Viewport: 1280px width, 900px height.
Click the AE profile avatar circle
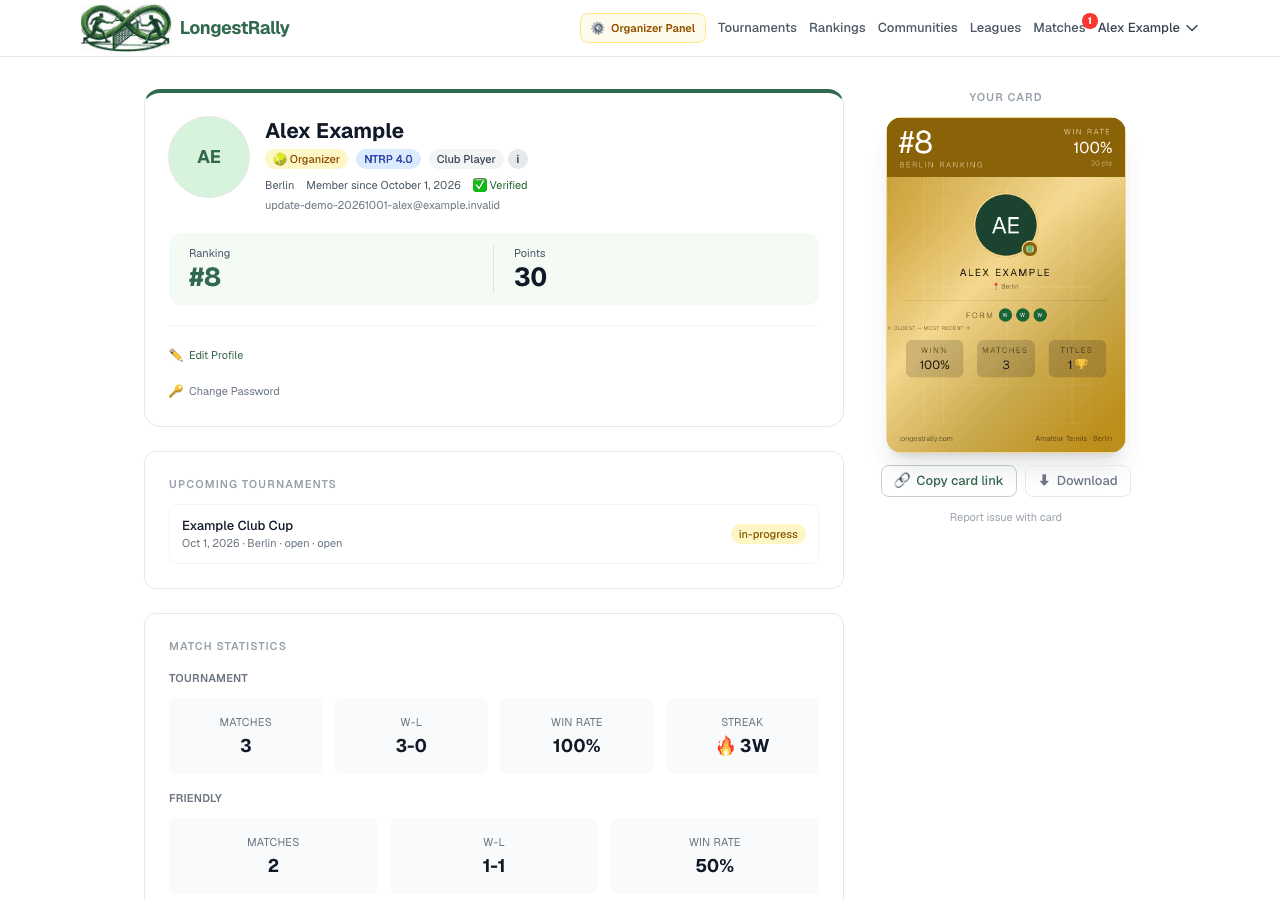[x=209, y=157]
